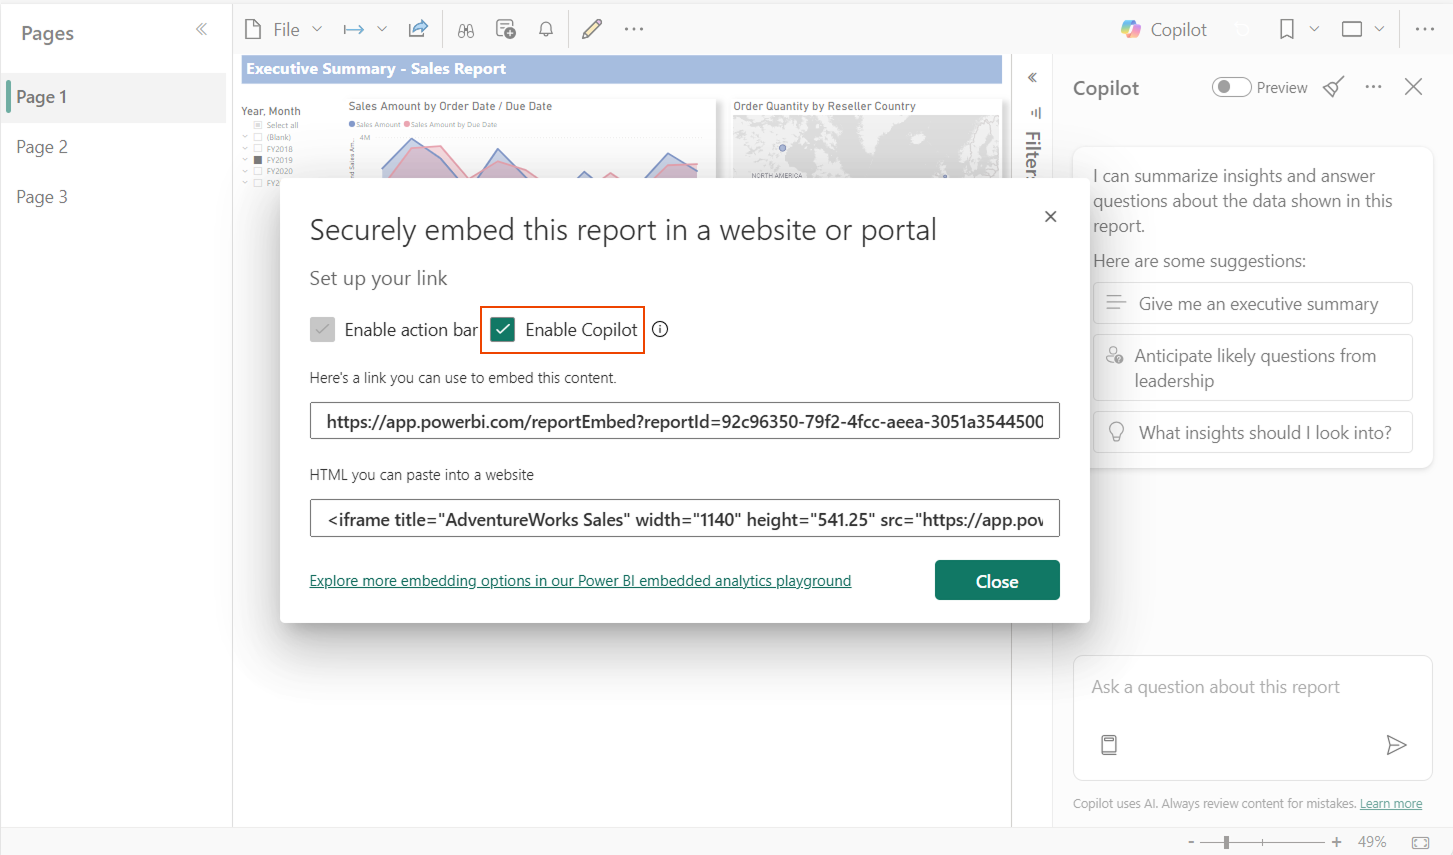Open the Power BI embedded analytics playground link

[580, 580]
